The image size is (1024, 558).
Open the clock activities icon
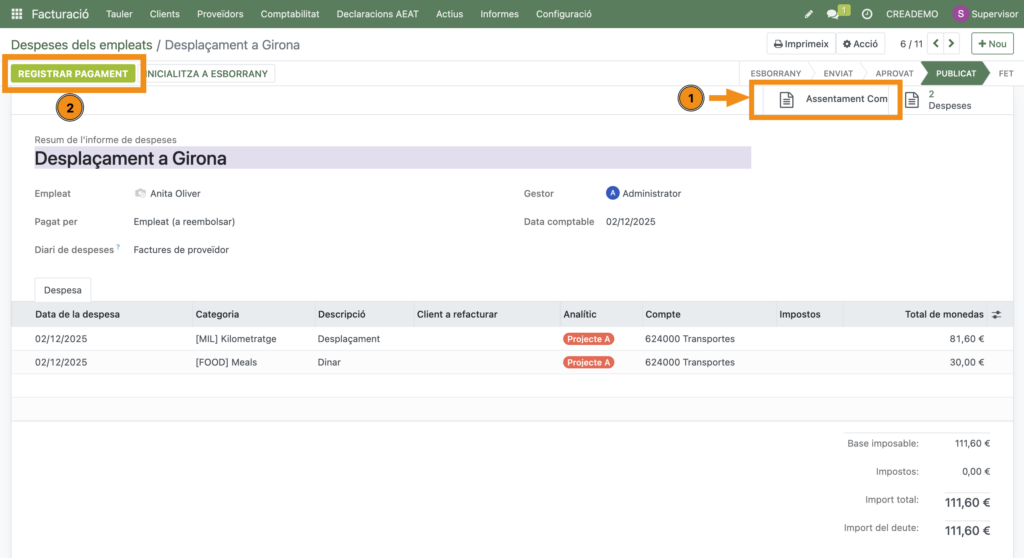pyautogui.click(x=866, y=14)
